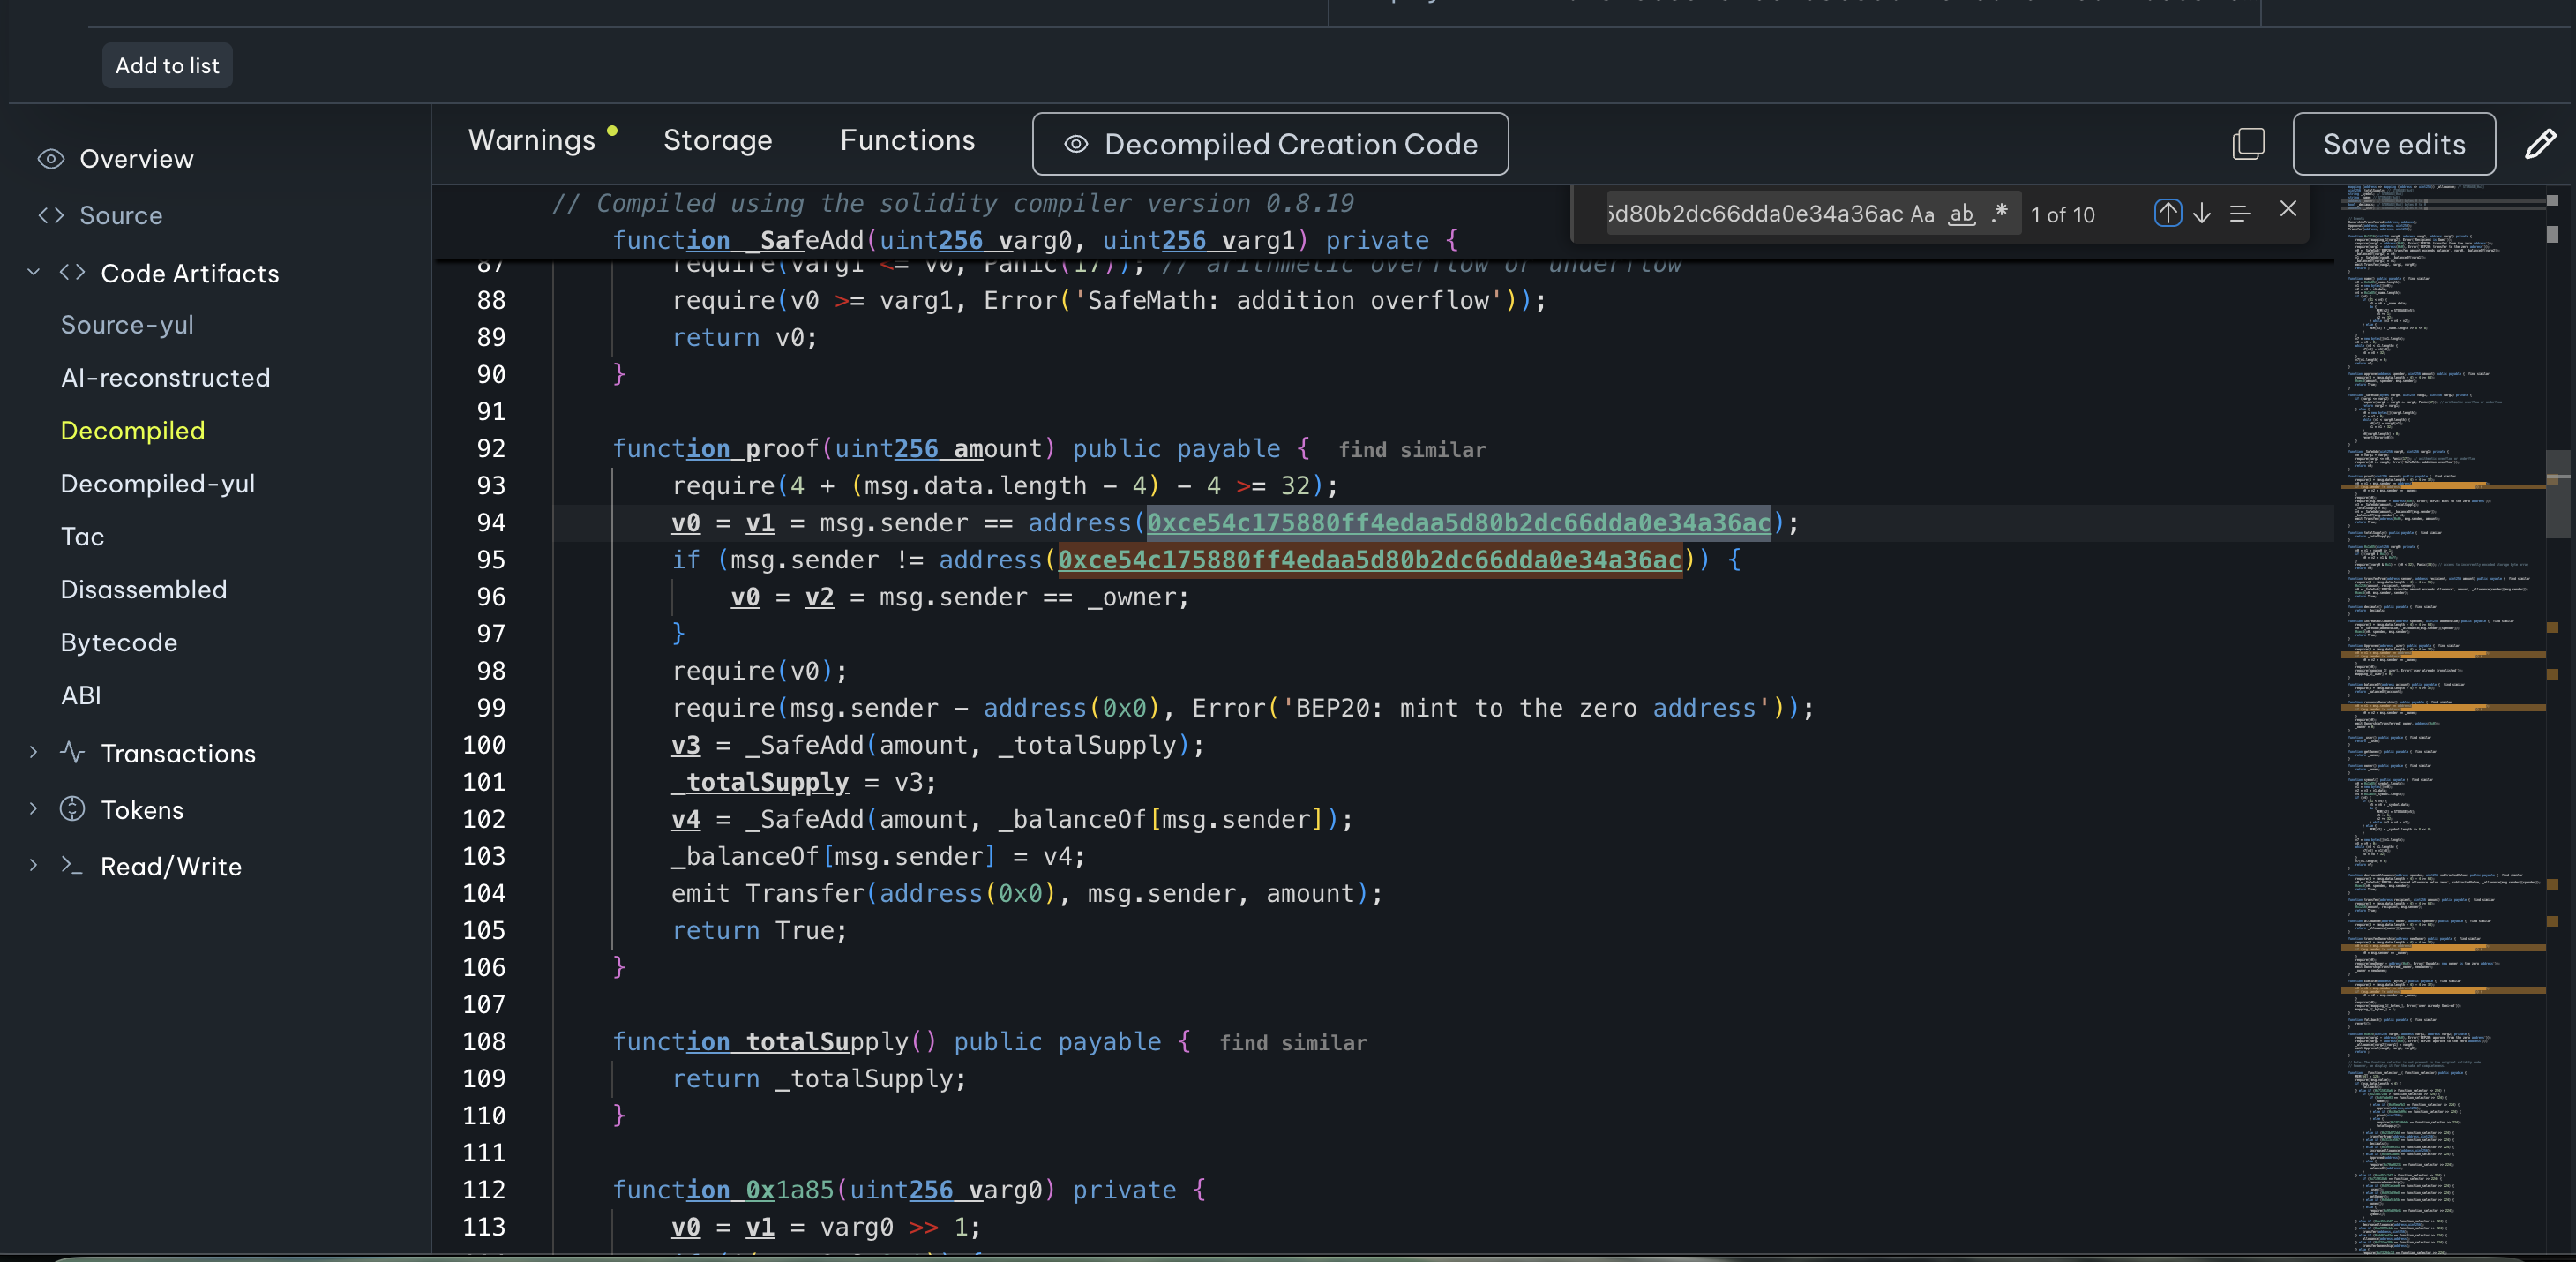Viewport: 2576px width, 1262px height.
Task: Switch to the Storage tab
Action: [717, 140]
